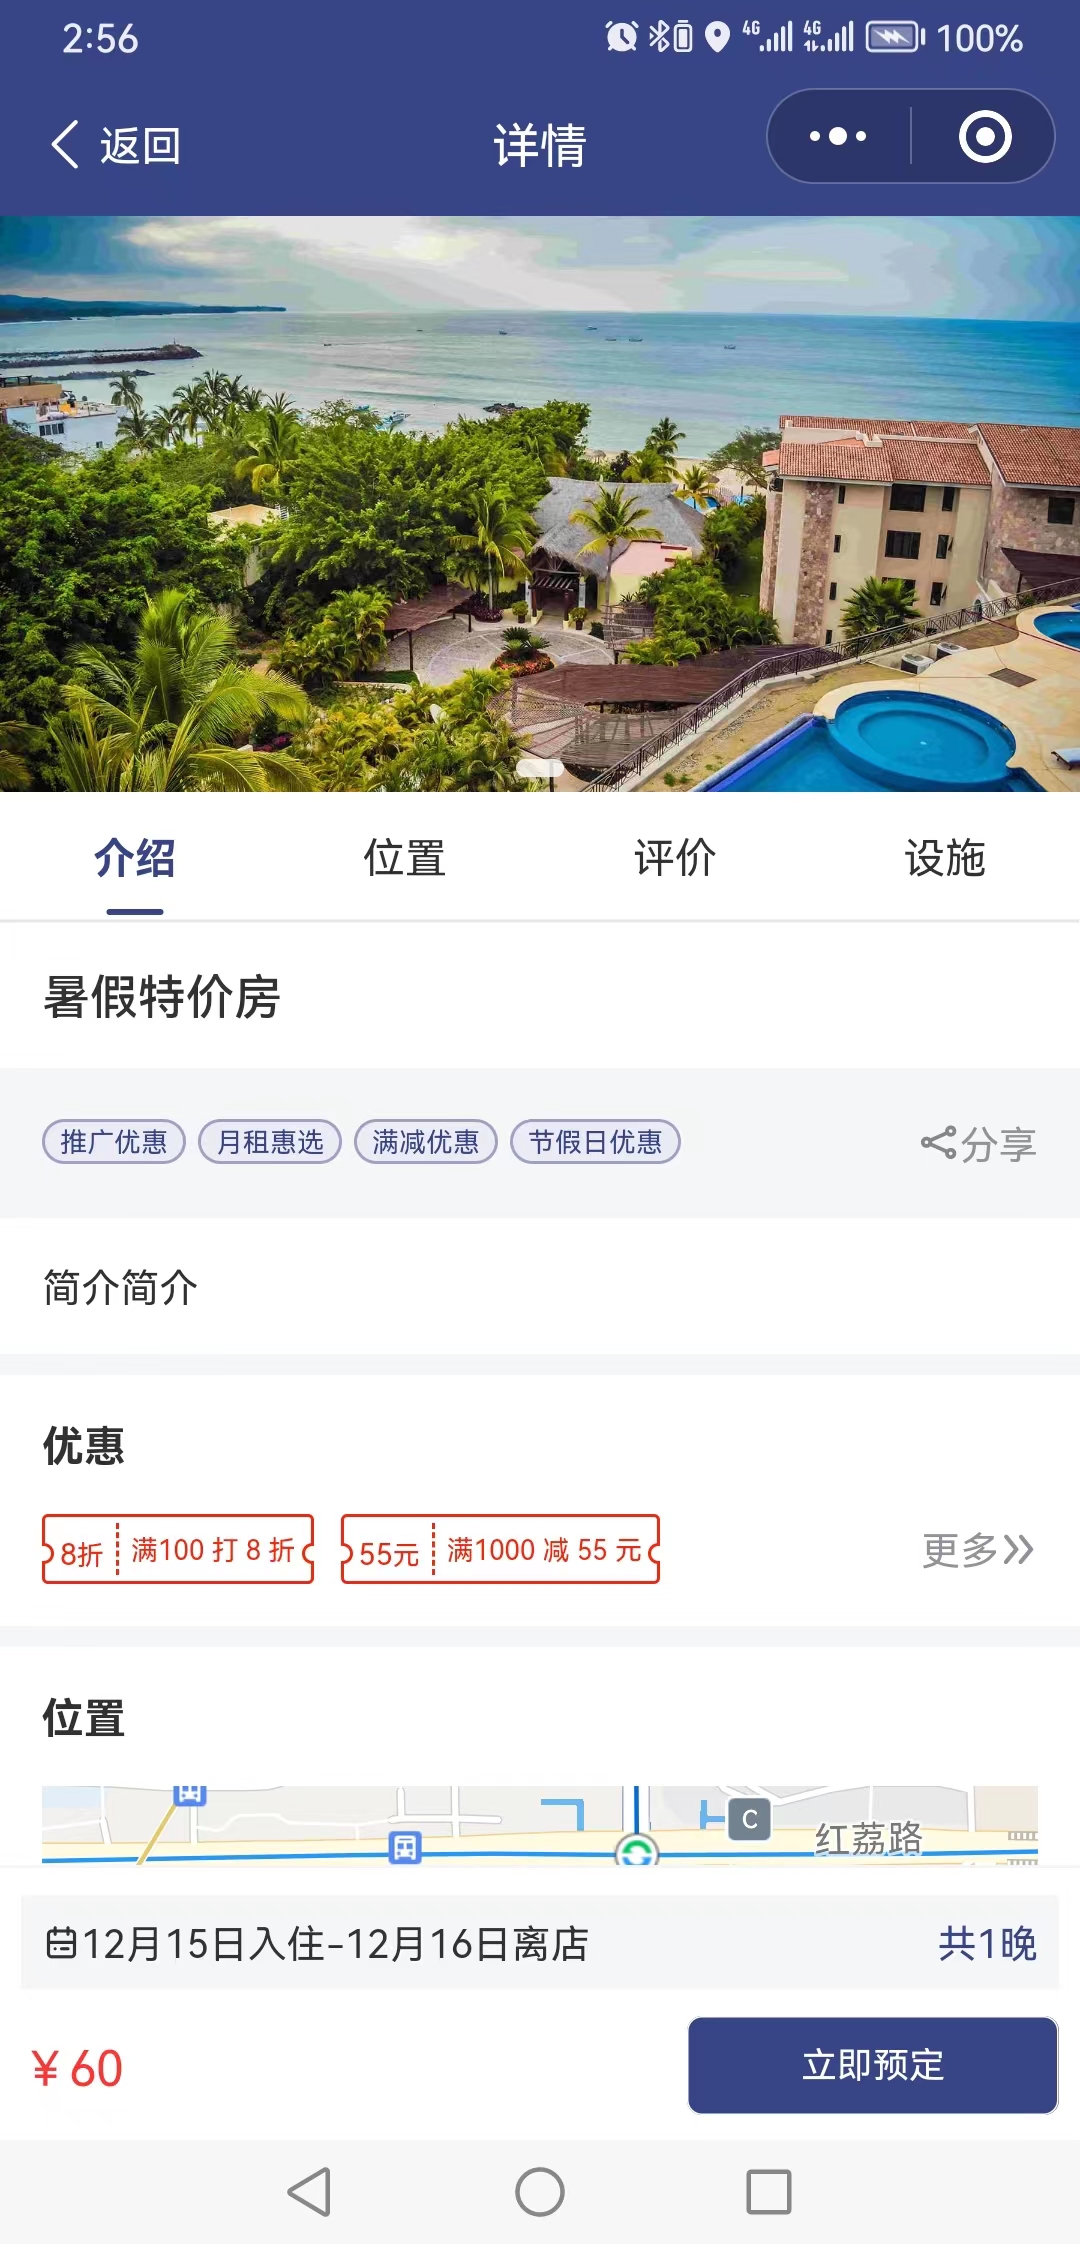The height and width of the screenshot is (2244, 1080).
Task: Tap the share icon next to 分享
Action: tap(938, 1143)
